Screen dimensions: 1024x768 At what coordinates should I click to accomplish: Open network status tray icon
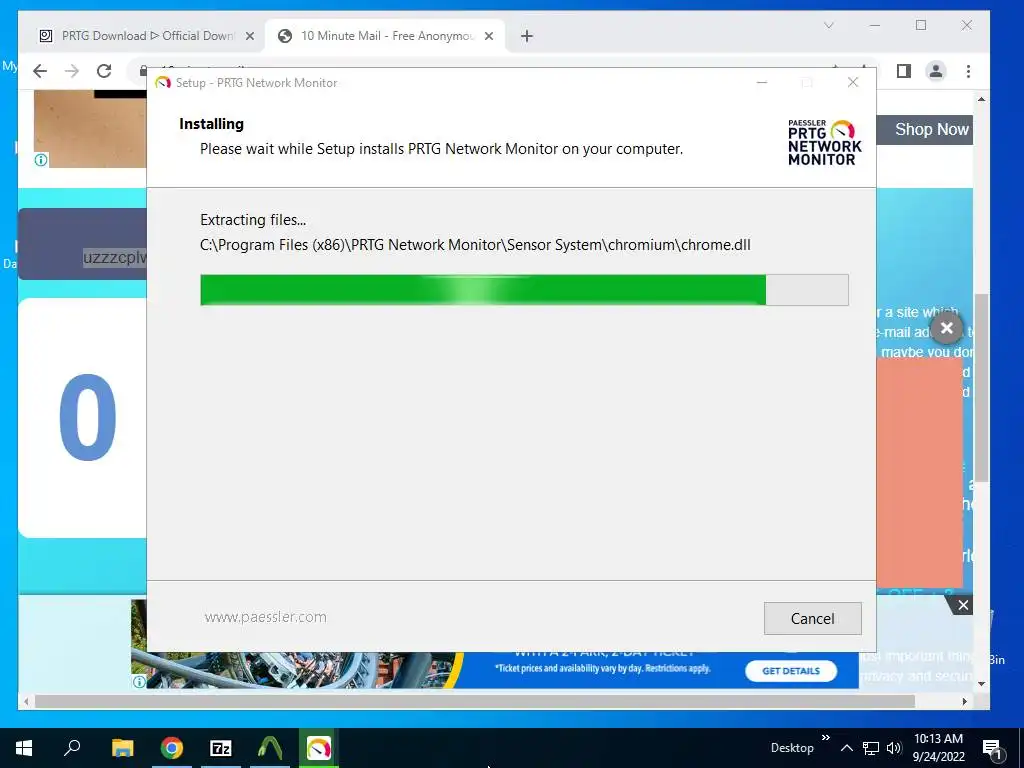[x=871, y=748]
